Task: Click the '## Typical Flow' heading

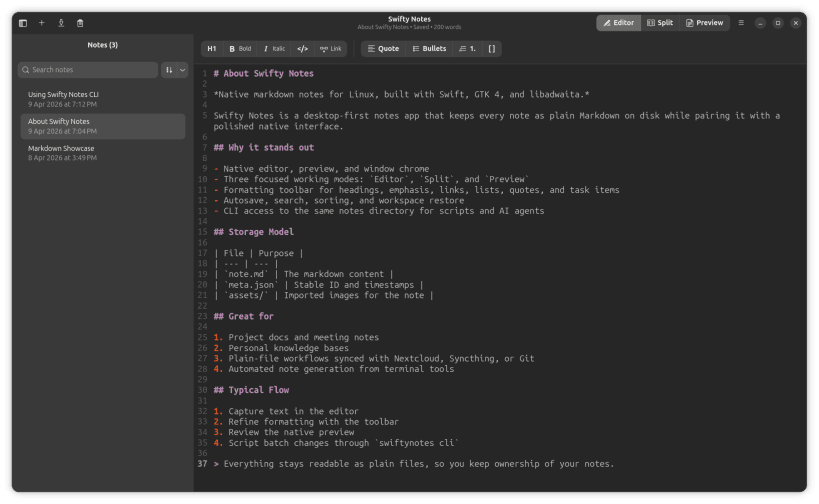Action: point(251,390)
